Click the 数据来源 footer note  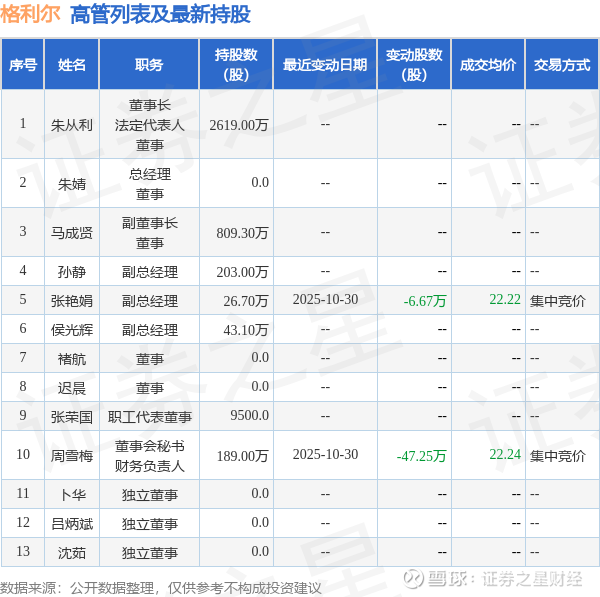161,588
